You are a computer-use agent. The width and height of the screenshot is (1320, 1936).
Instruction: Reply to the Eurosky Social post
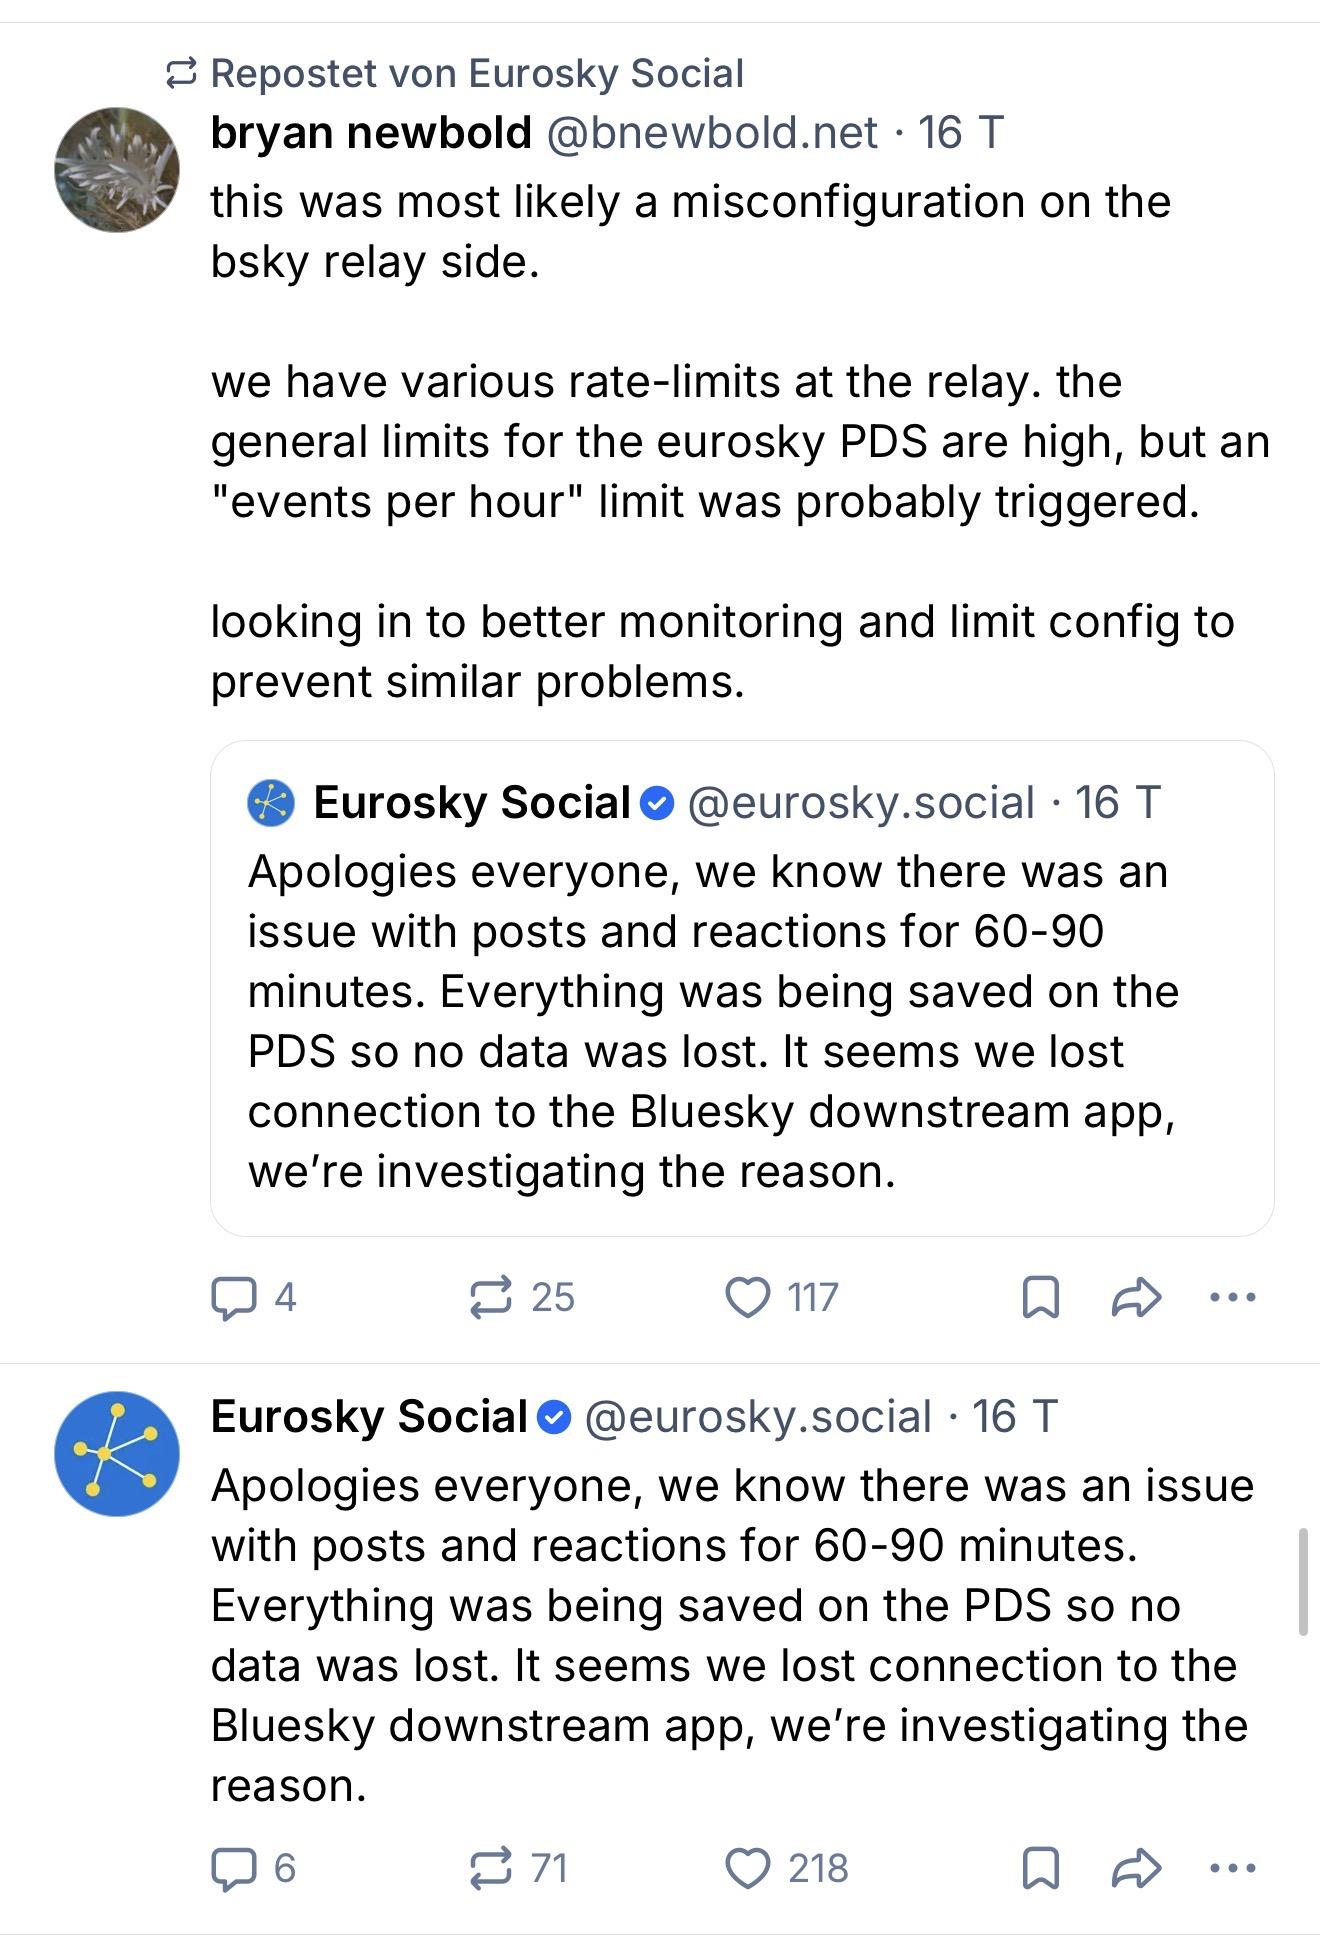[x=234, y=1868]
